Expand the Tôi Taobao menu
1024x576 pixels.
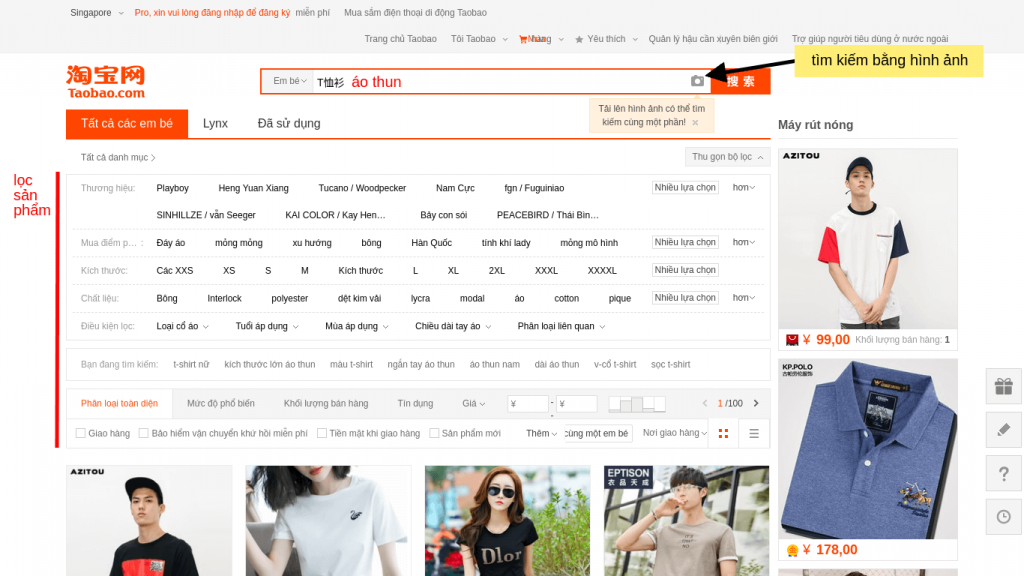click(479, 39)
